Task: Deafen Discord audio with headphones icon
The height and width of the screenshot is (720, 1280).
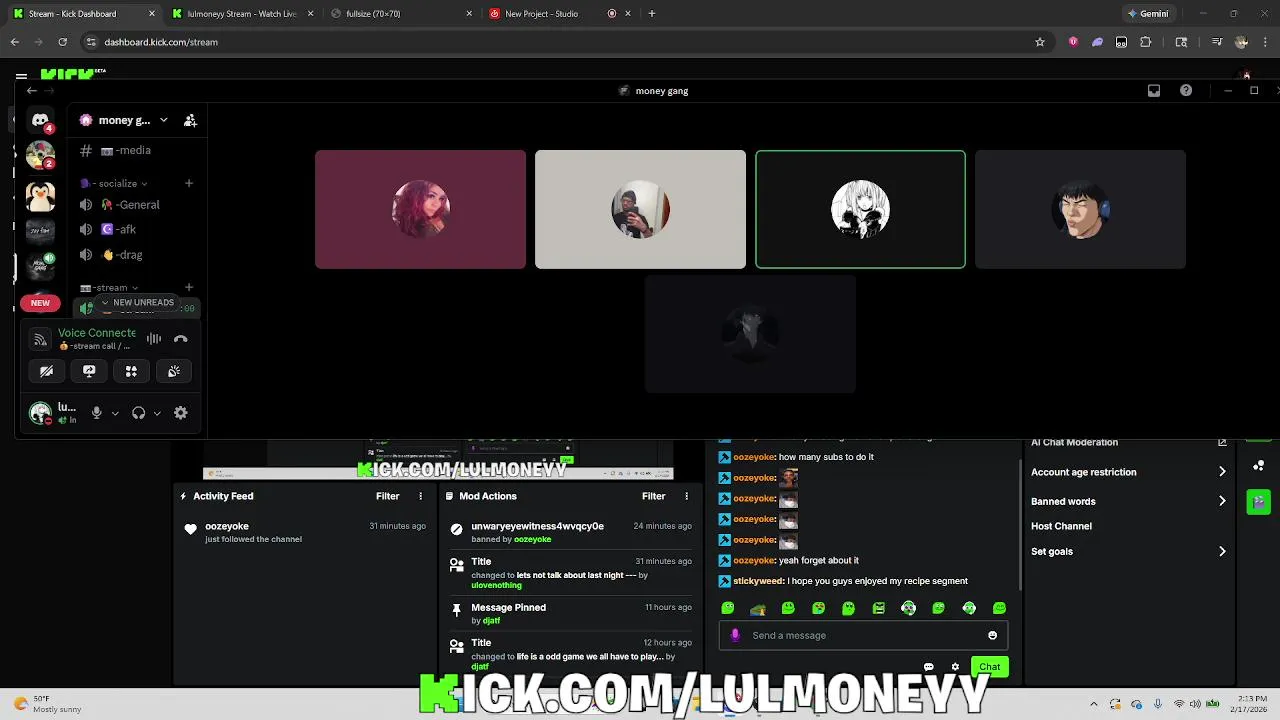Action: [139, 413]
